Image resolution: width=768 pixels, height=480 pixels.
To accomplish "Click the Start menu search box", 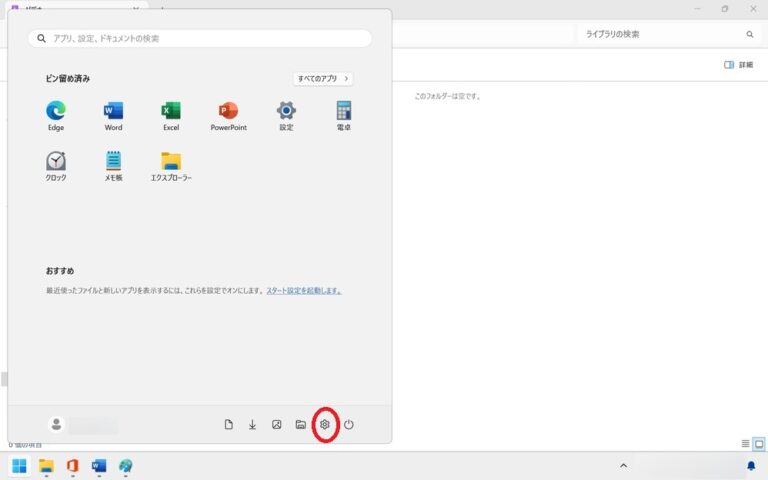I will (x=200, y=38).
